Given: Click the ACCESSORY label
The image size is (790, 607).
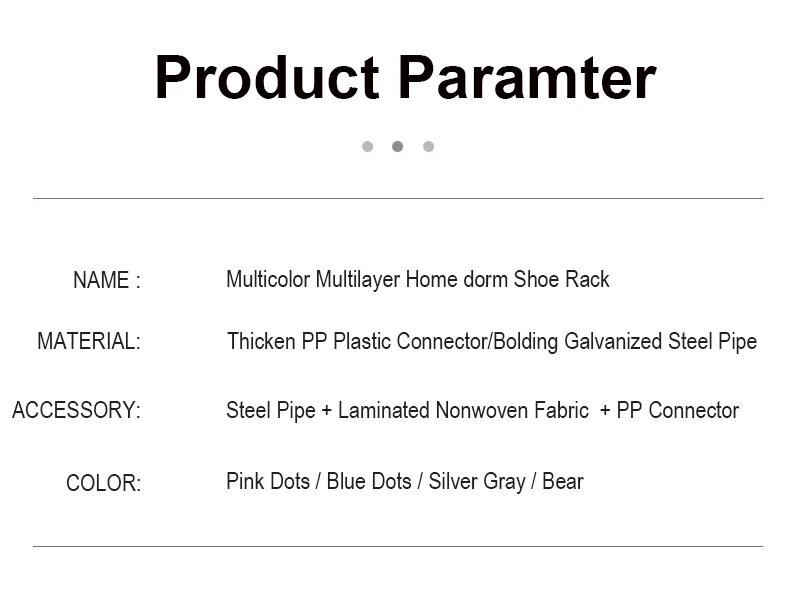Looking at the screenshot, I should (x=76, y=410).
